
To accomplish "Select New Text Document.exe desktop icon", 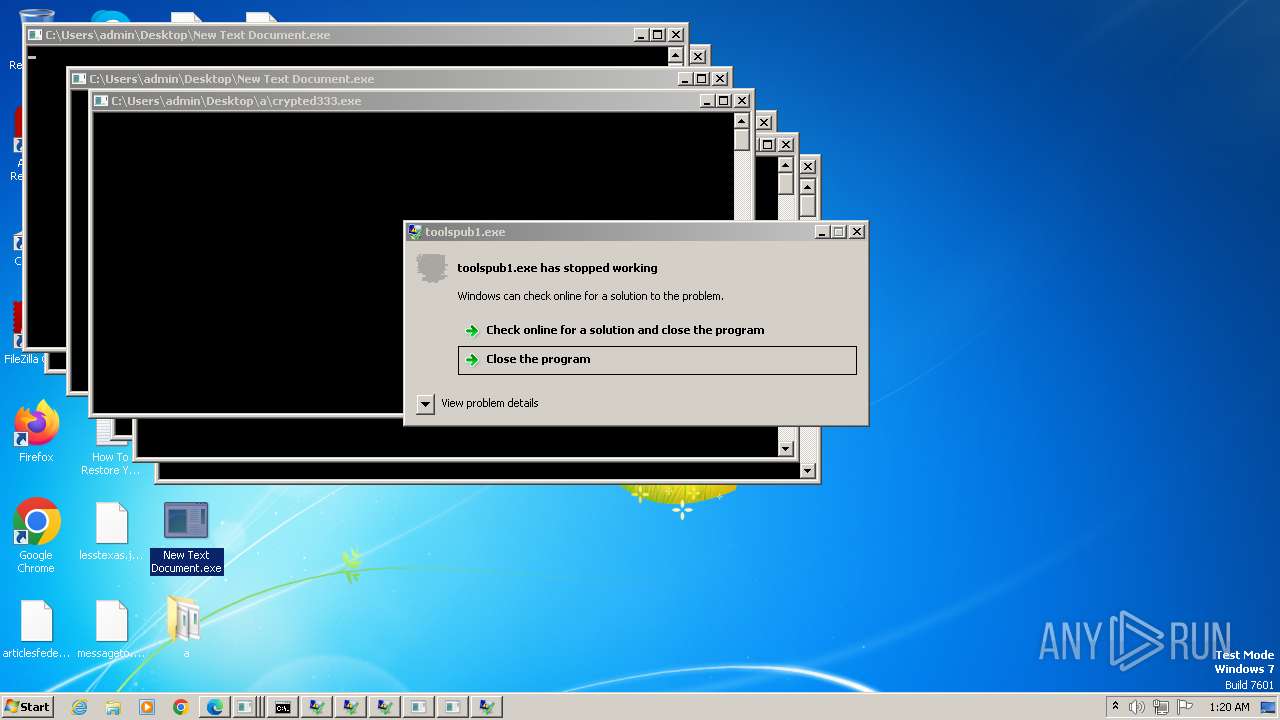I will (x=186, y=538).
